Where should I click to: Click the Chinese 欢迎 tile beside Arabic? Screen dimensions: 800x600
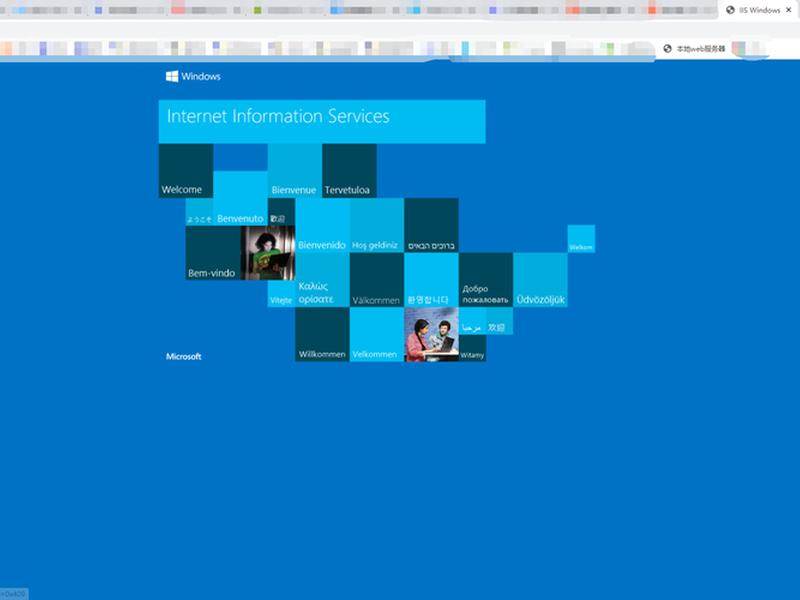[x=499, y=321]
